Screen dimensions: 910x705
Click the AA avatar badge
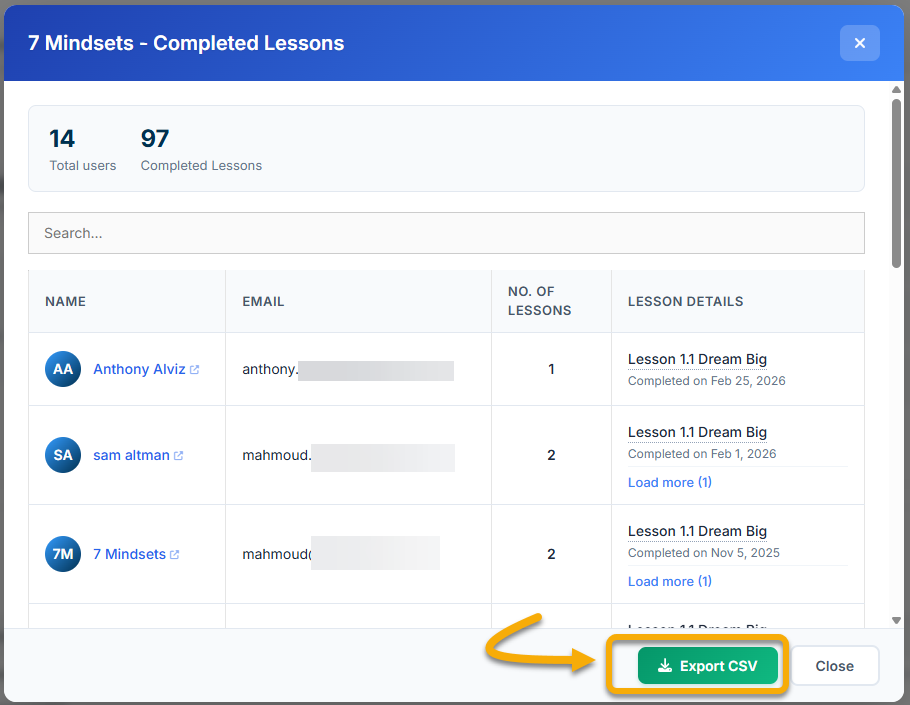[63, 369]
